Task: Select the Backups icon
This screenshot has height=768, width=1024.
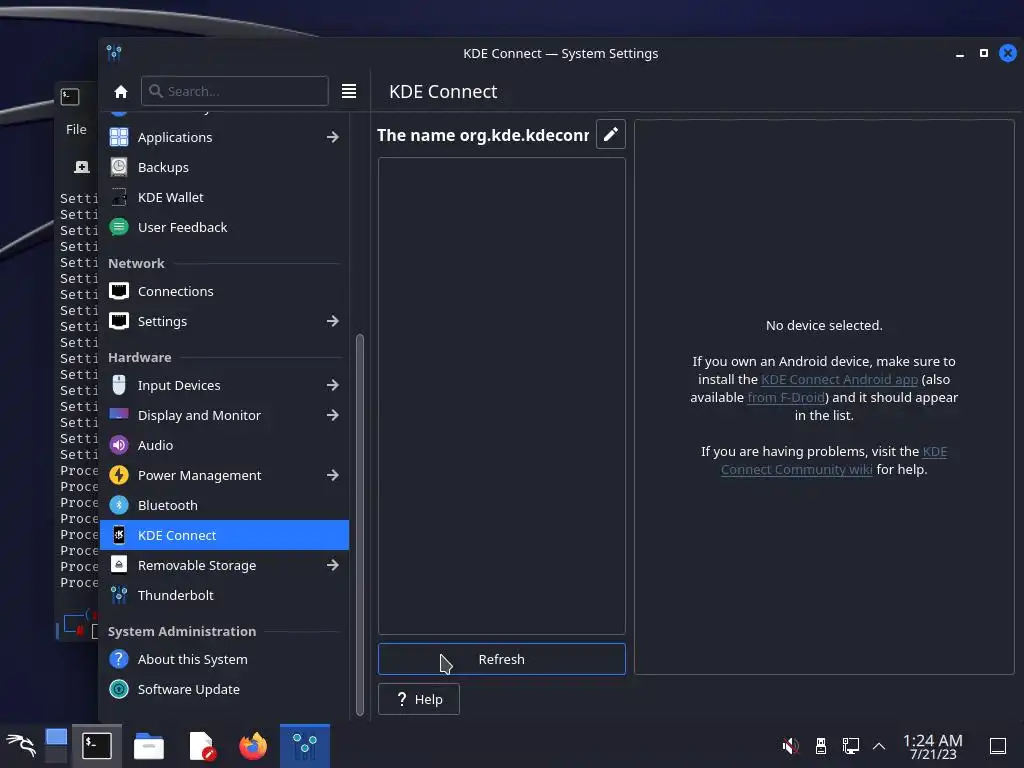Action: tap(119, 167)
